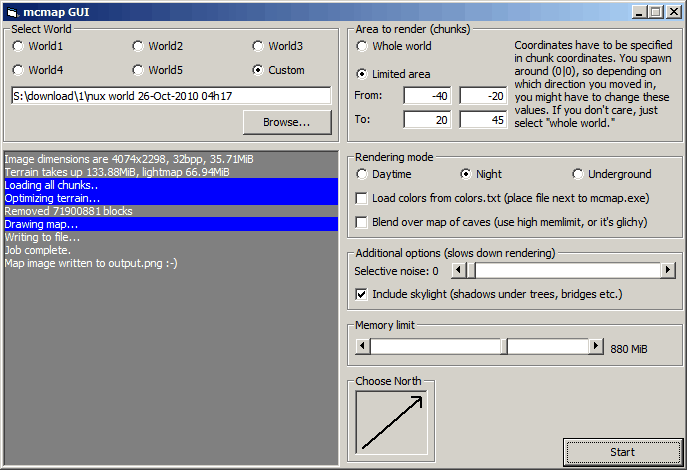Click the From Z field showing -20
Screen dimensions: 687x470
point(483,96)
